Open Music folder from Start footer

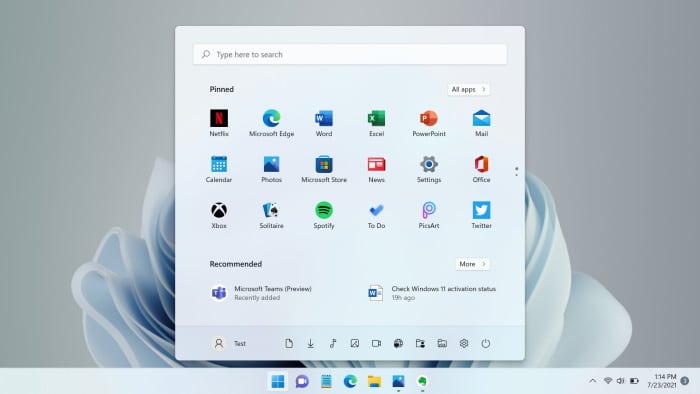(x=333, y=343)
